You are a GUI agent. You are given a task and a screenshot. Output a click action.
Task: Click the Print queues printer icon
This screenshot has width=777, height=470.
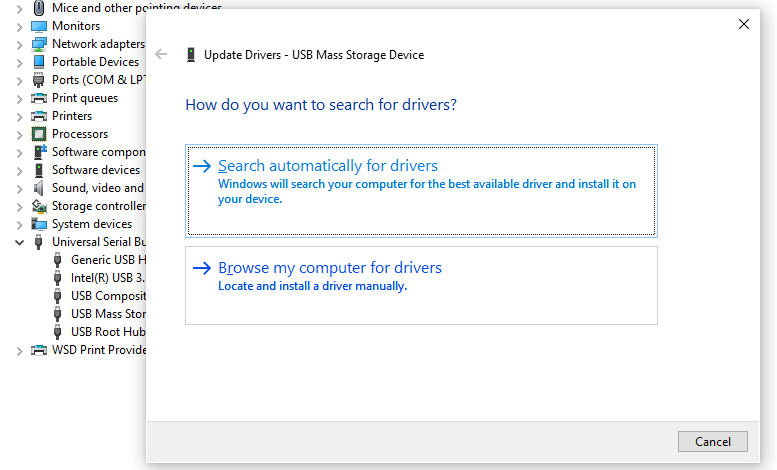coord(39,98)
